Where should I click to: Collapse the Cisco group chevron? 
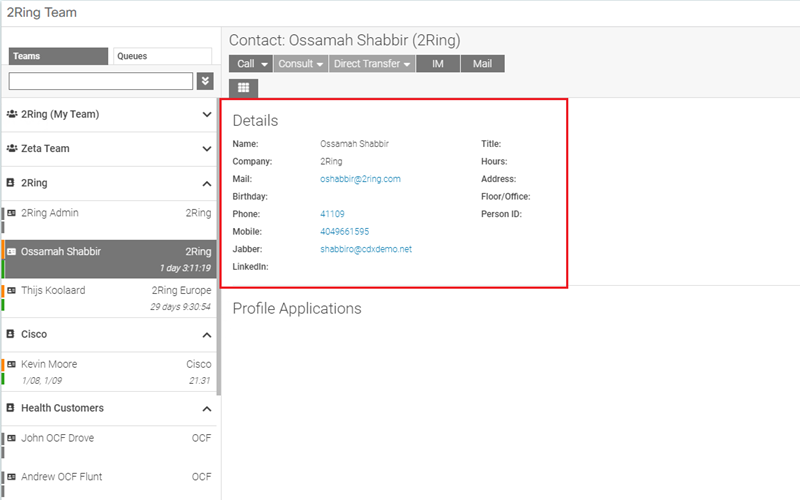pyautogui.click(x=207, y=335)
